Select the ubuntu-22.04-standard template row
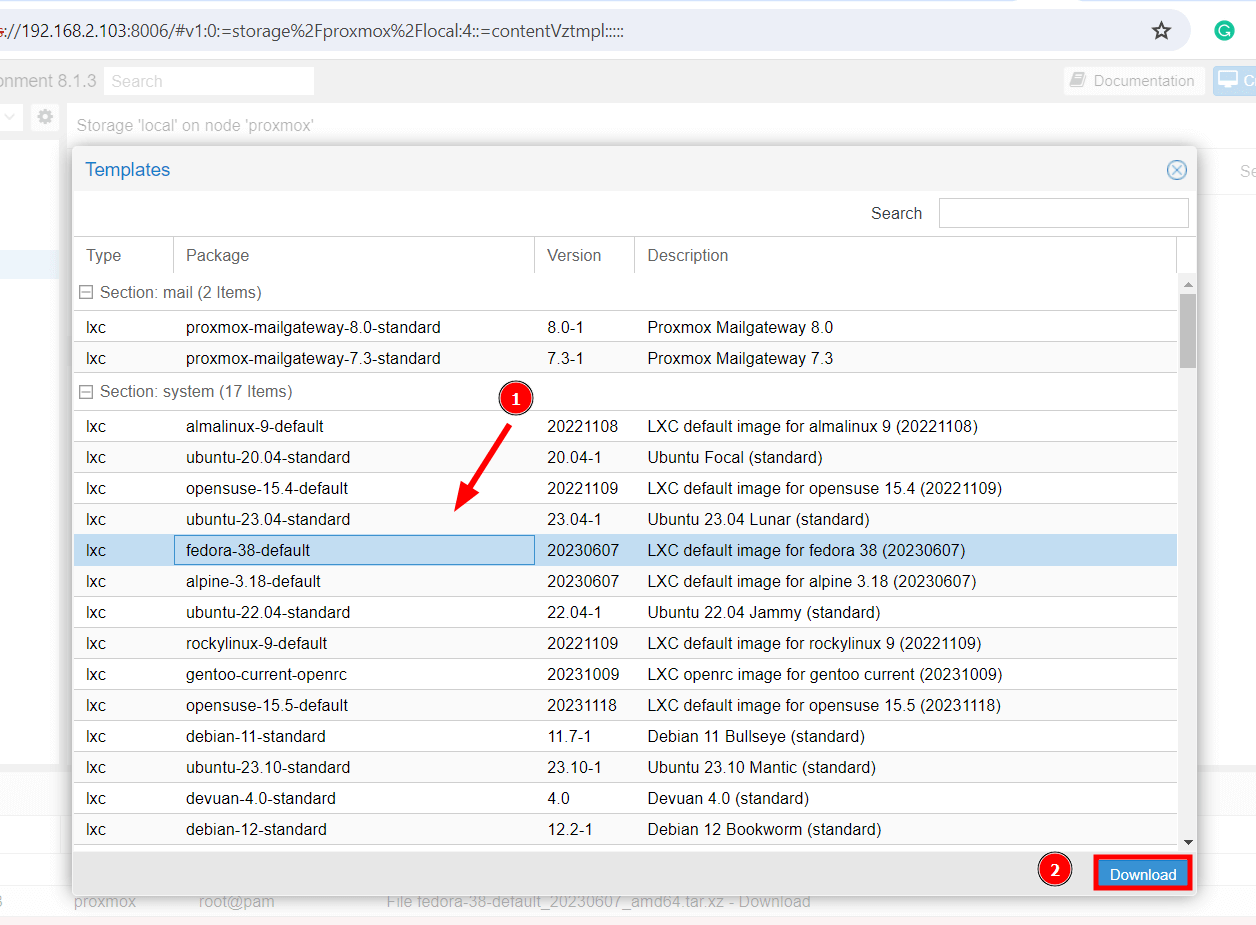The image size is (1256, 925). click(x=267, y=612)
